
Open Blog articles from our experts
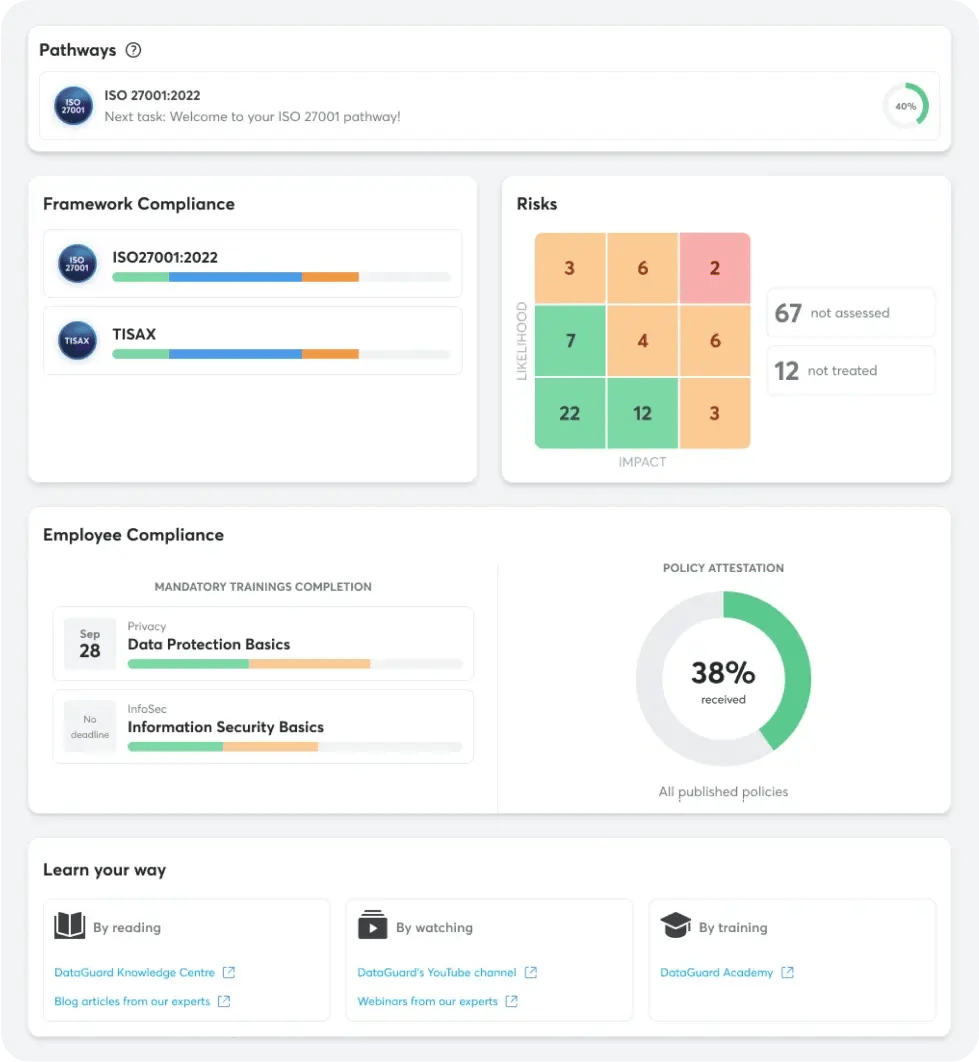pyautogui.click(x=132, y=1001)
